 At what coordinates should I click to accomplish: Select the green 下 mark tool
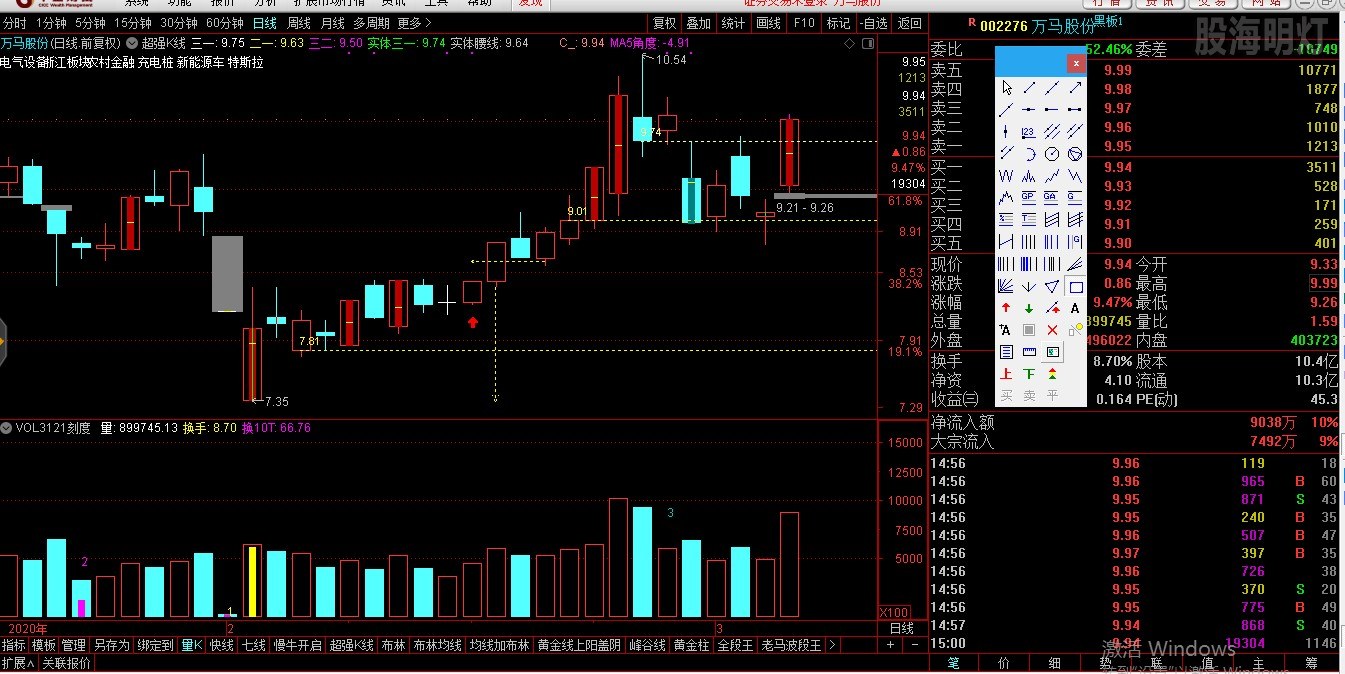coord(1029,374)
